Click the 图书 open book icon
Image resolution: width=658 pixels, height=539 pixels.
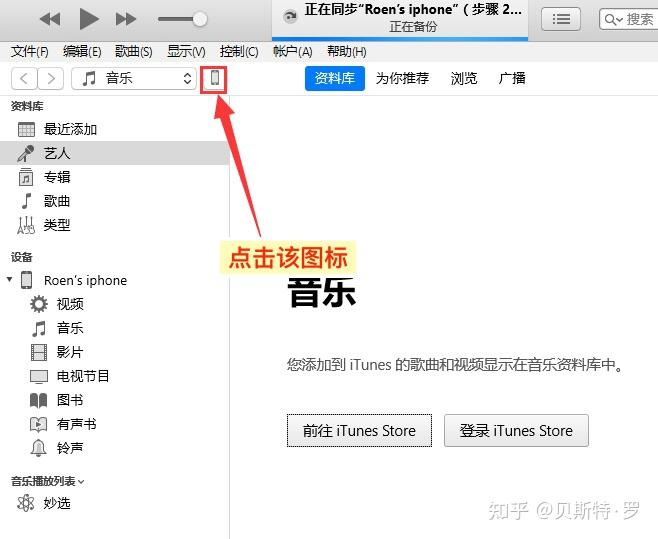39,400
